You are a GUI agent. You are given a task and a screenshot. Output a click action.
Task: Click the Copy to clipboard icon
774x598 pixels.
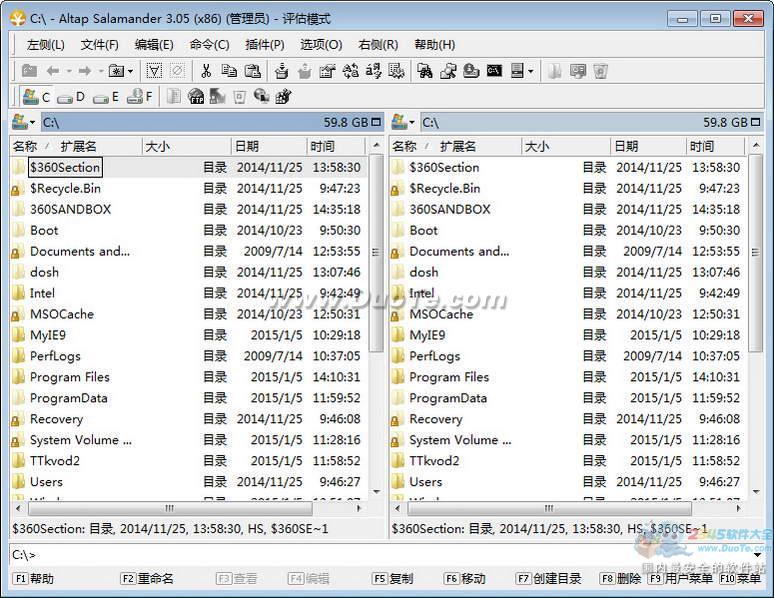229,71
